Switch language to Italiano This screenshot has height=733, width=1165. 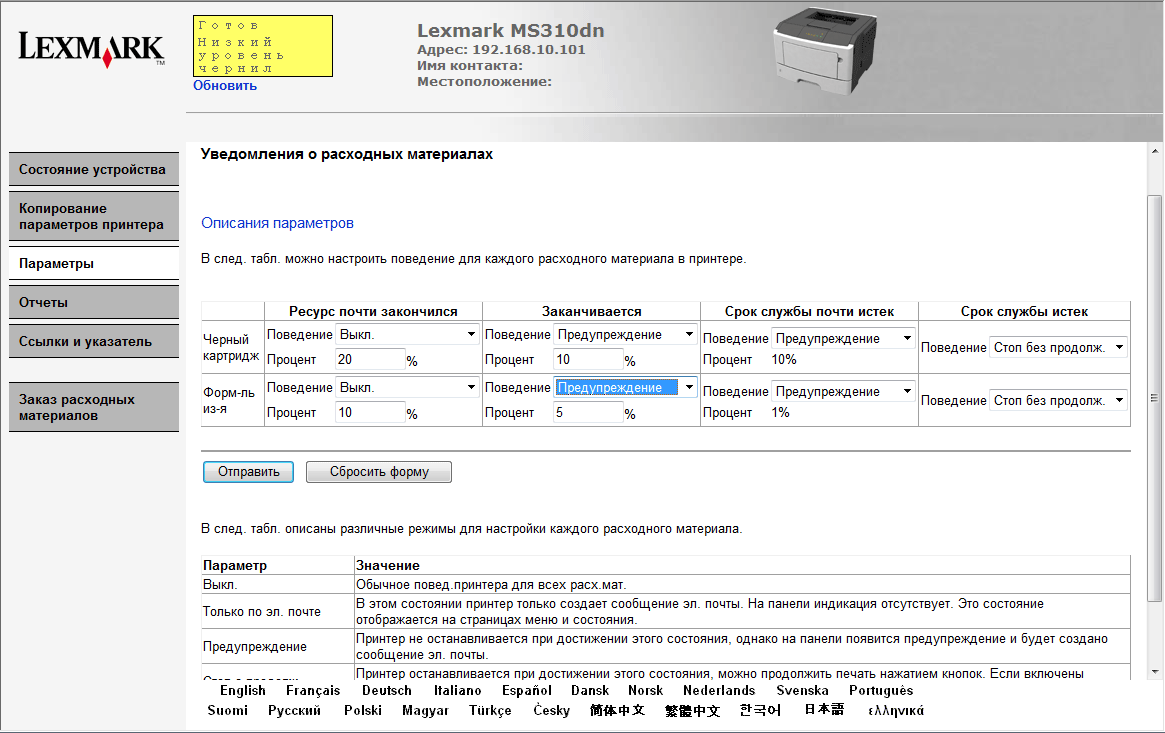click(458, 691)
